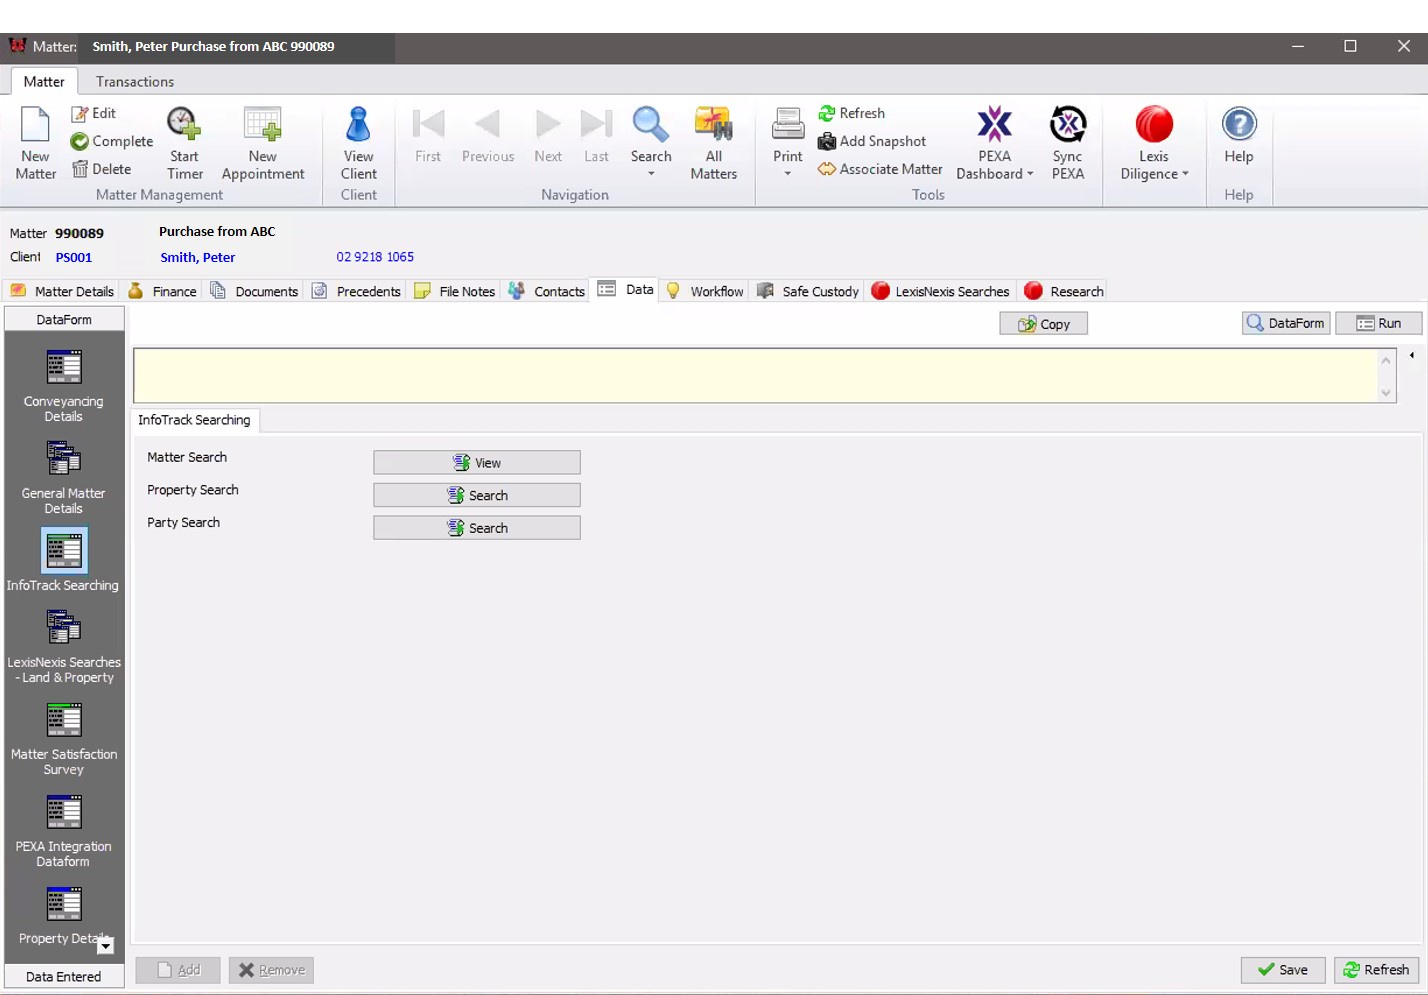Save the dataform changes
The height and width of the screenshot is (995, 1428).
coord(1282,969)
